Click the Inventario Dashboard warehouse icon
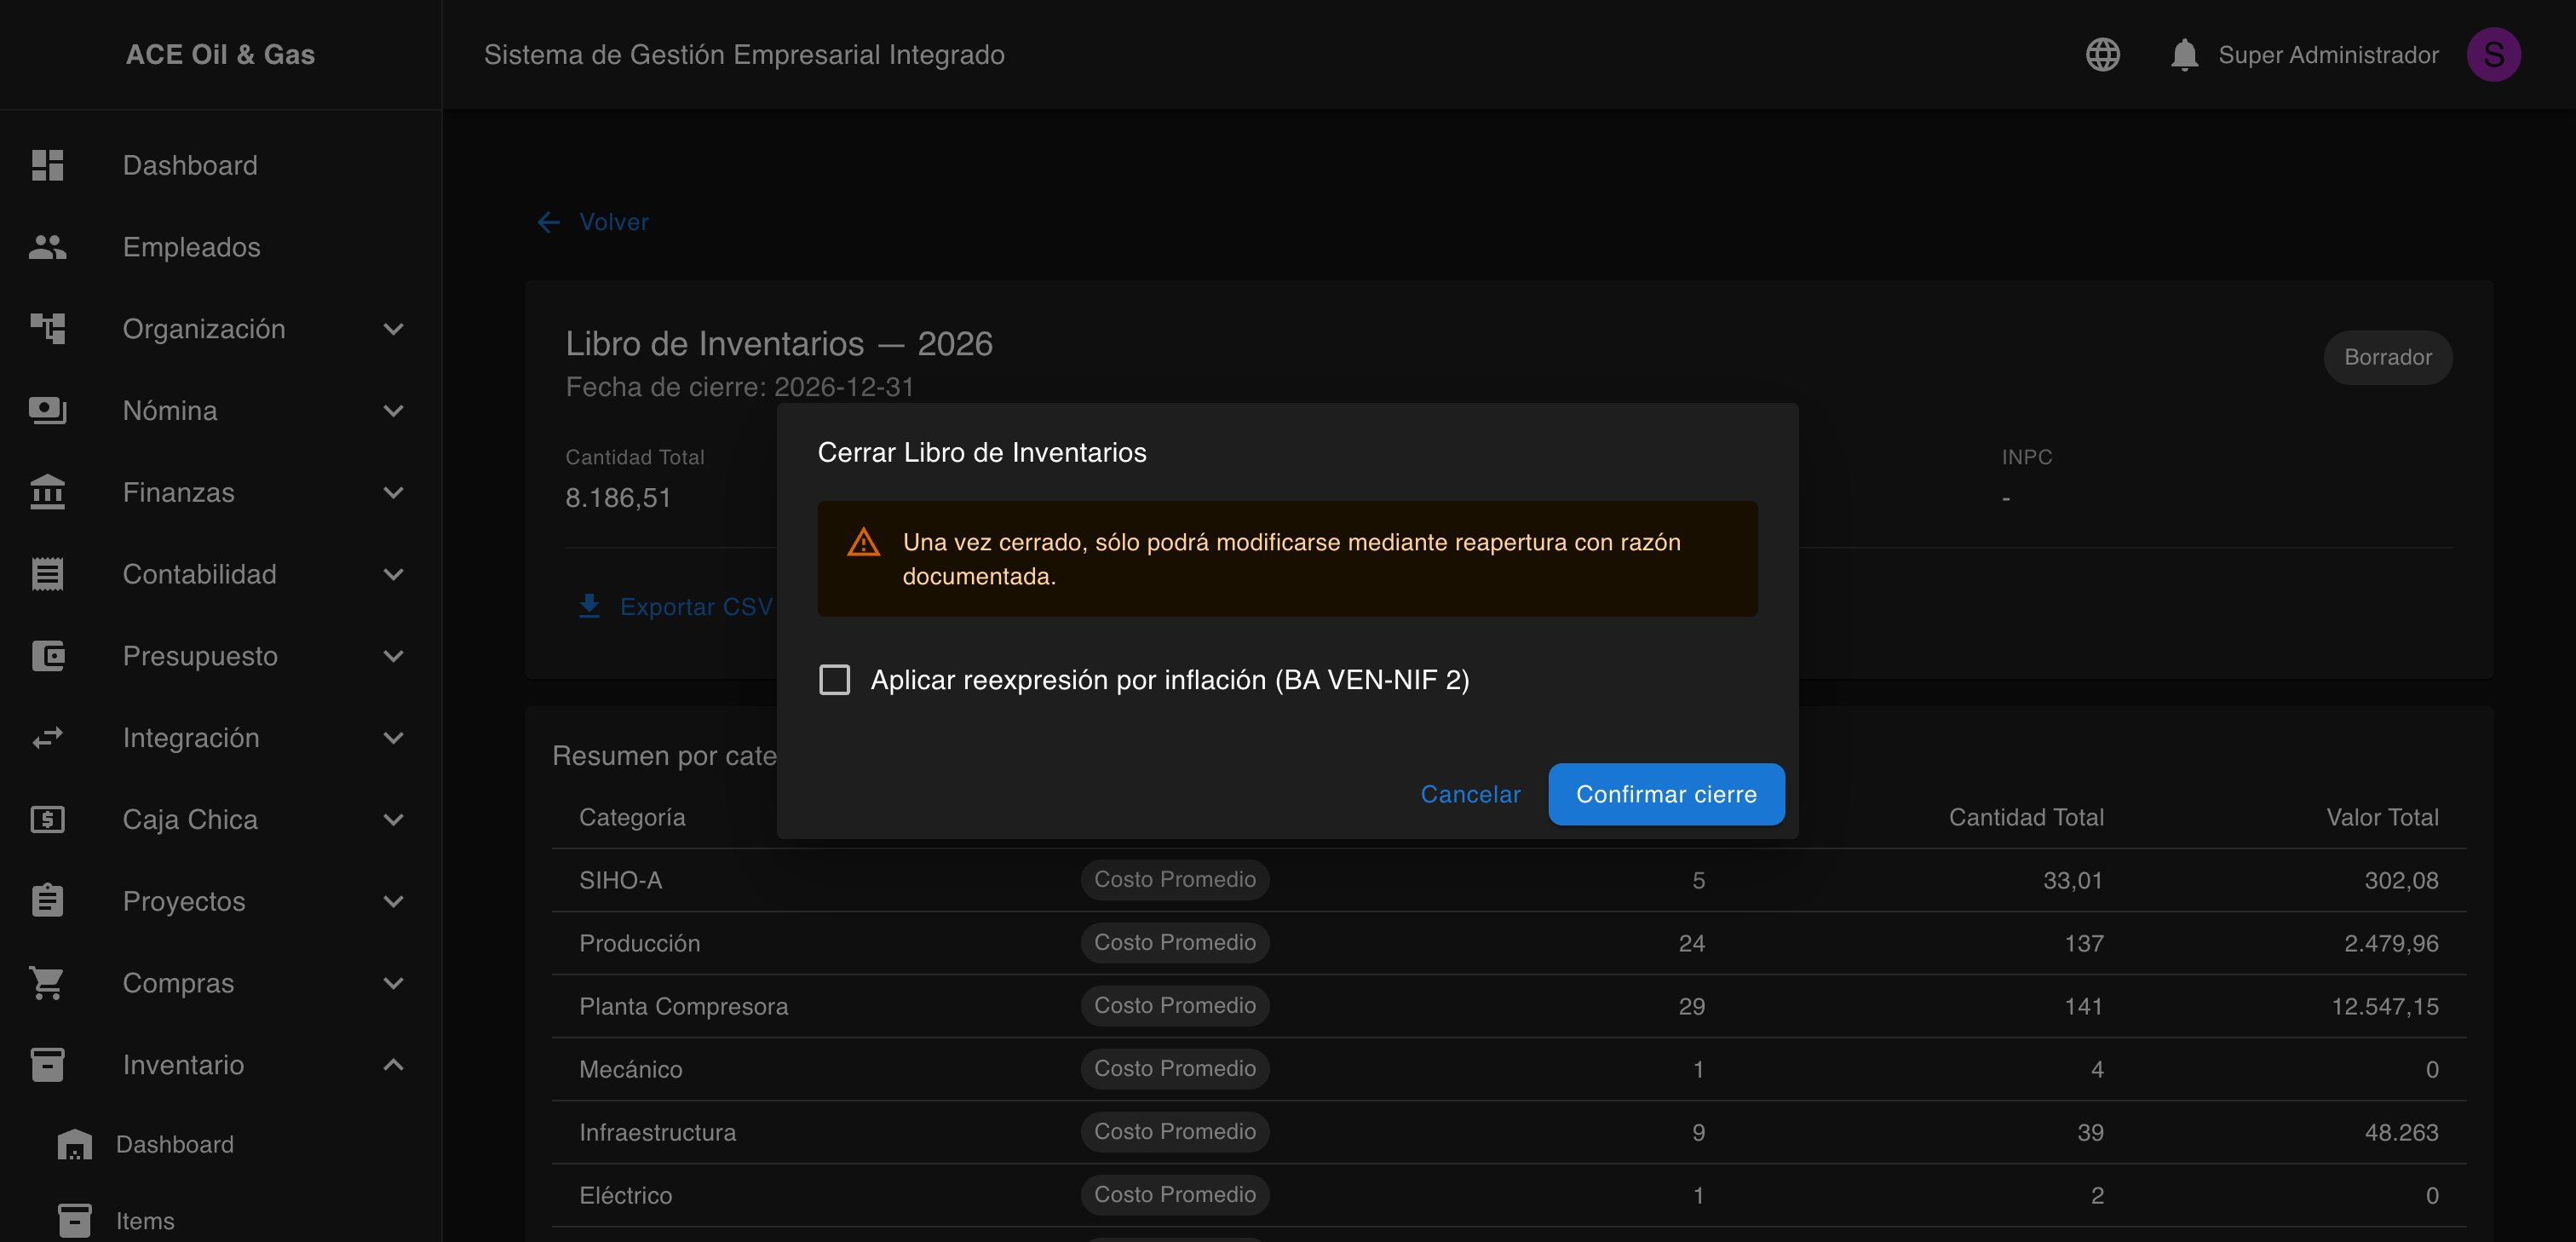2576x1242 pixels. point(74,1144)
